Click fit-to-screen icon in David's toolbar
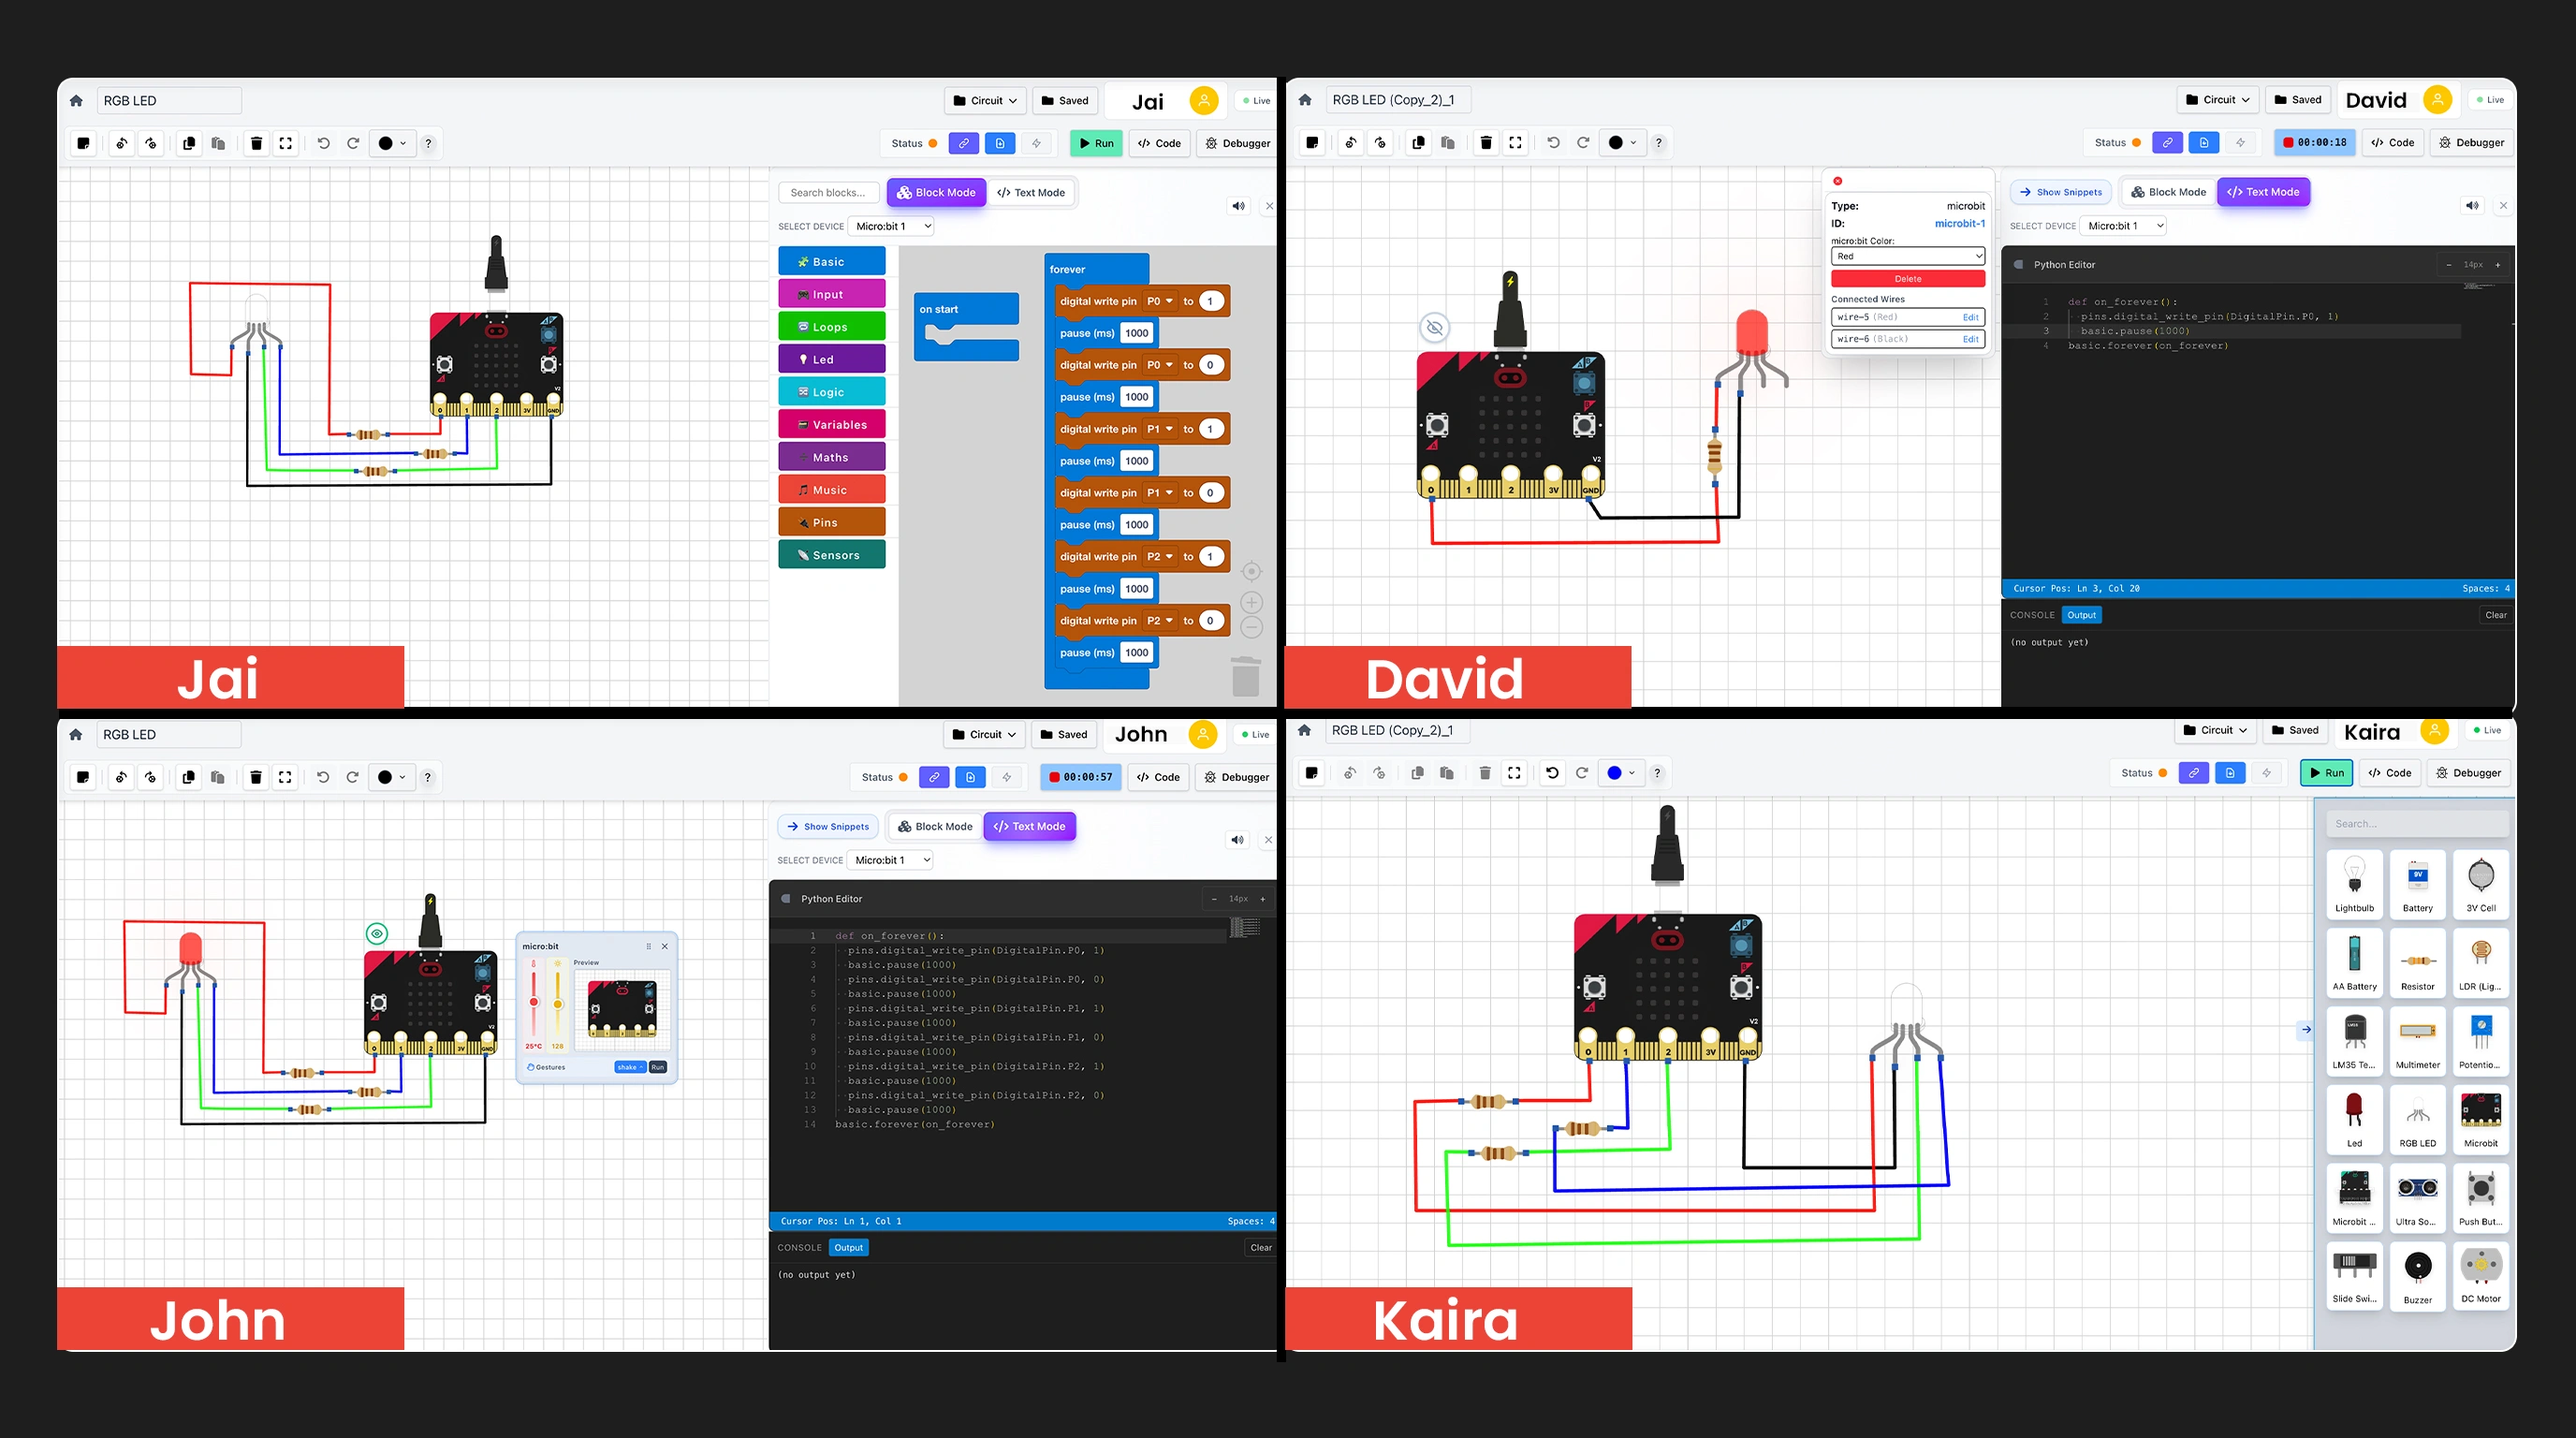2576x1438 pixels. [1515, 143]
